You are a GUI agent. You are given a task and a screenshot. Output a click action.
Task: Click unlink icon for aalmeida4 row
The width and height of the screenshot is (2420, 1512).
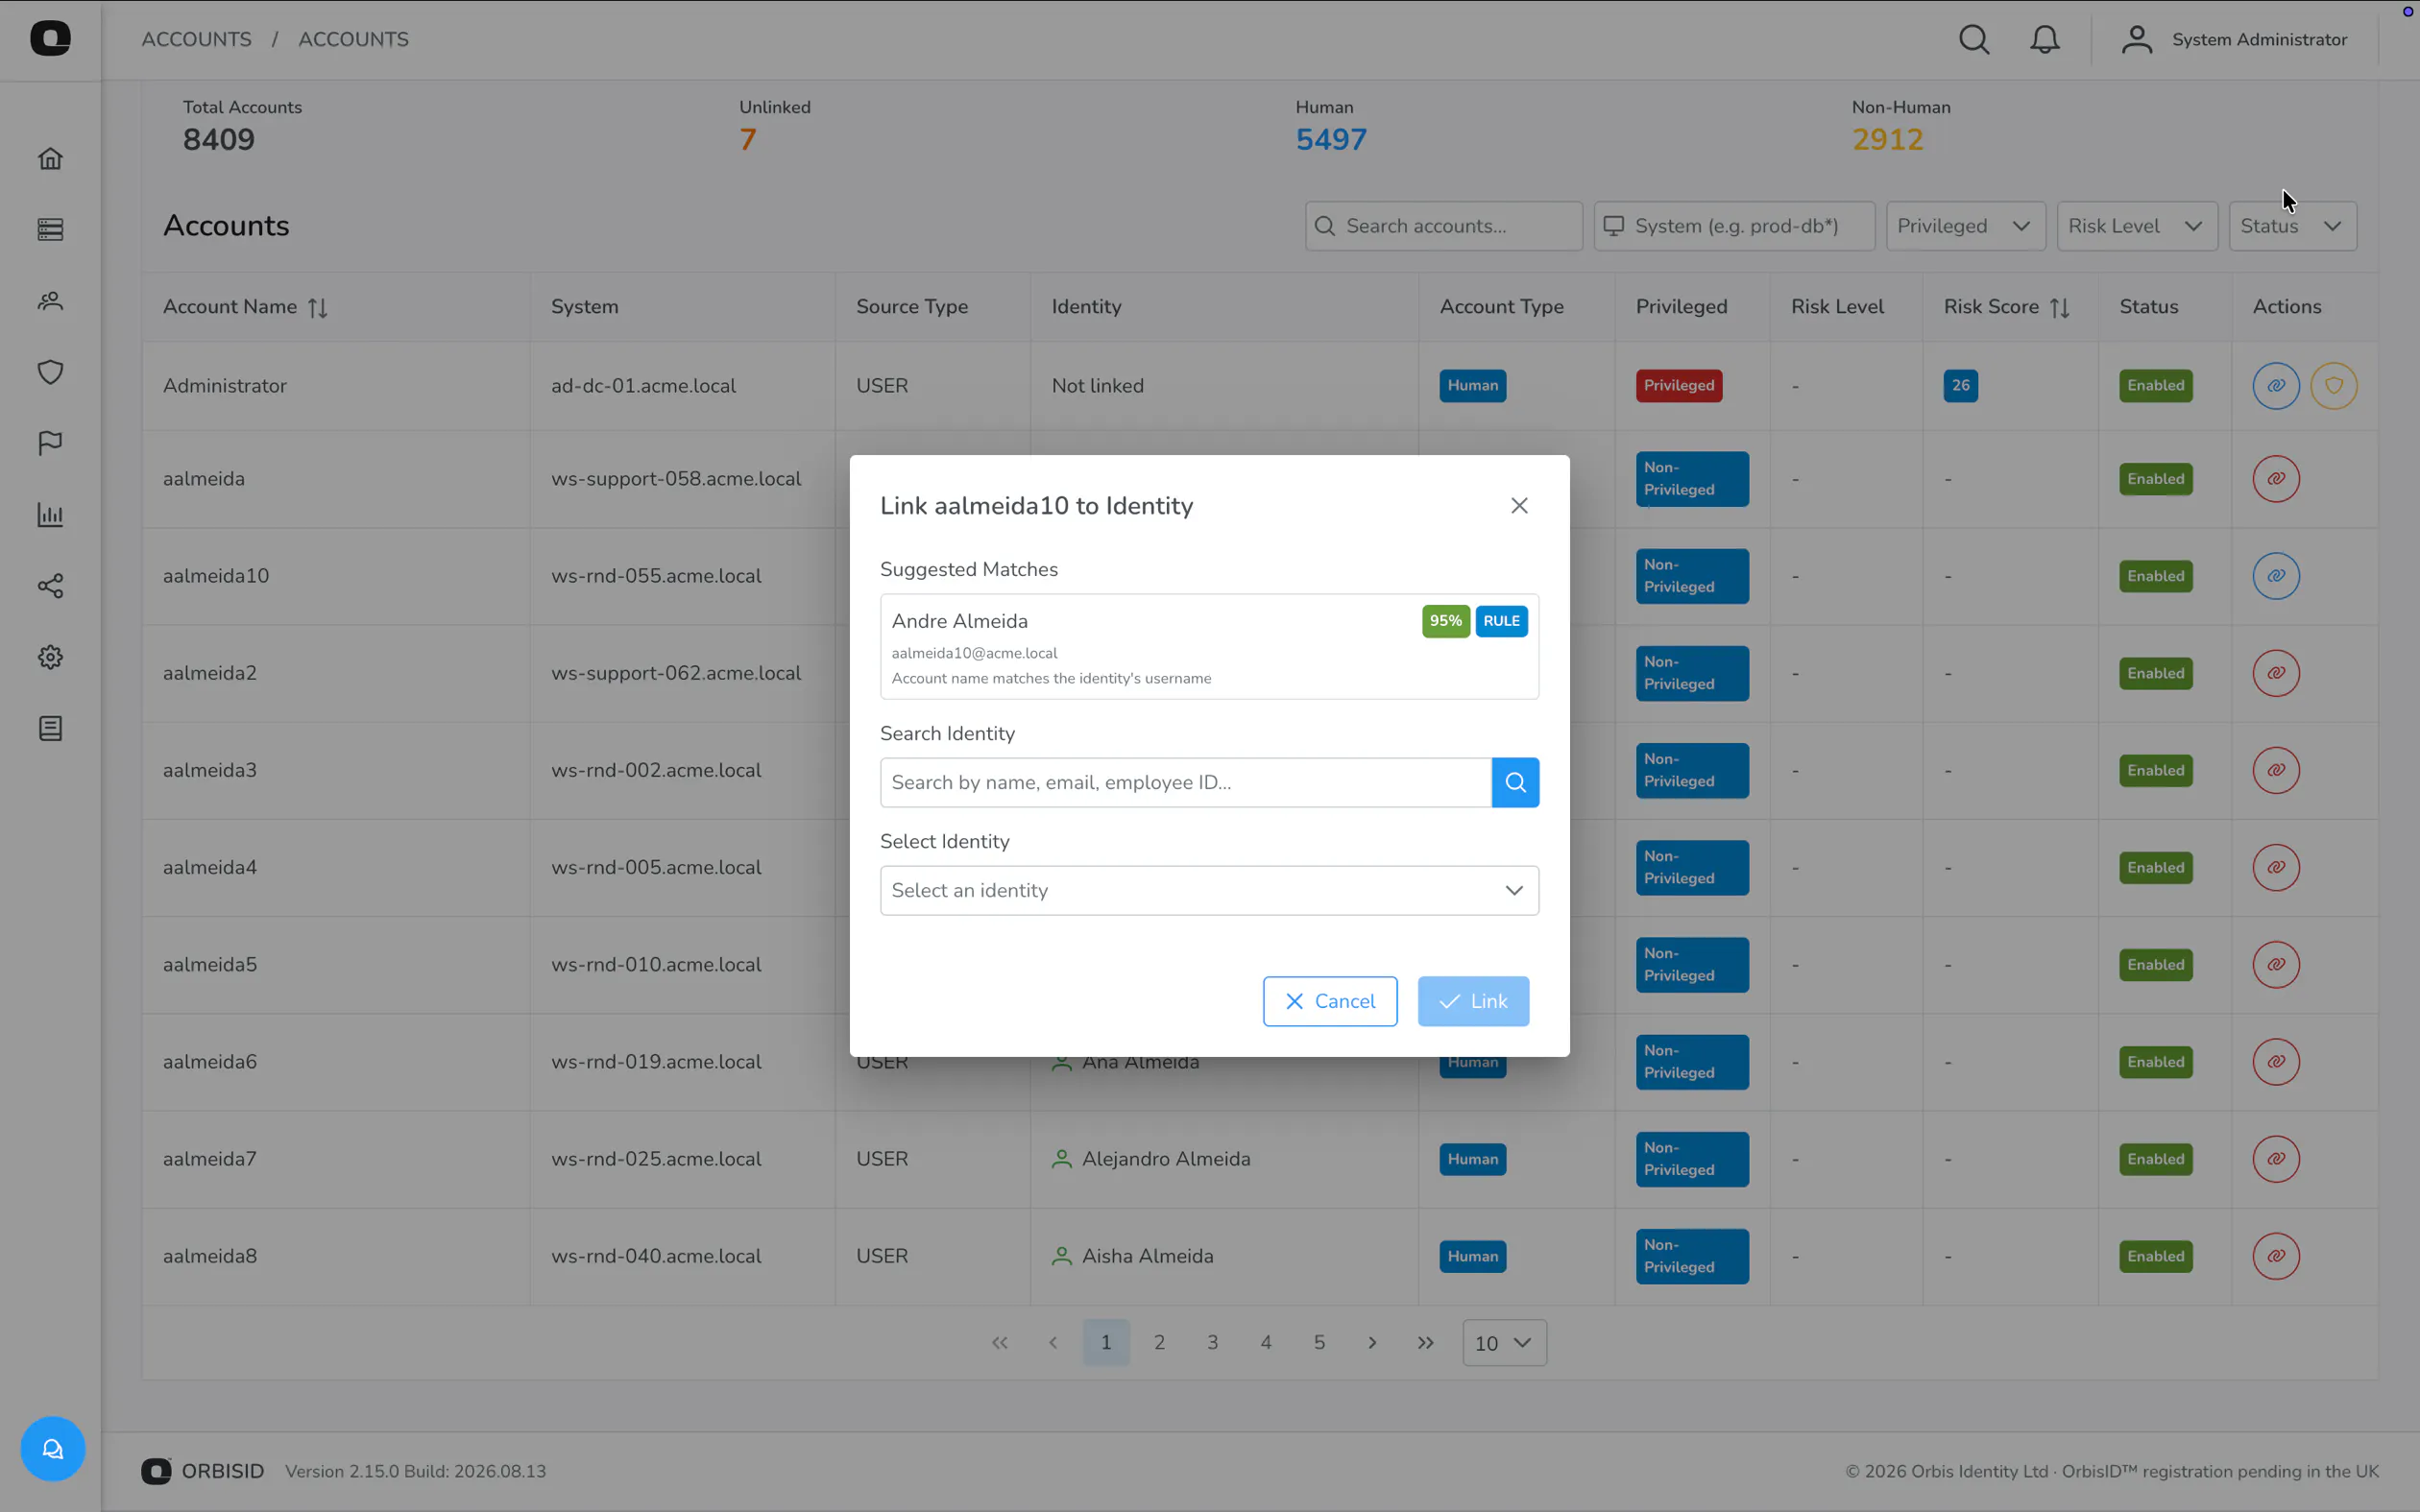pyautogui.click(x=2276, y=867)
